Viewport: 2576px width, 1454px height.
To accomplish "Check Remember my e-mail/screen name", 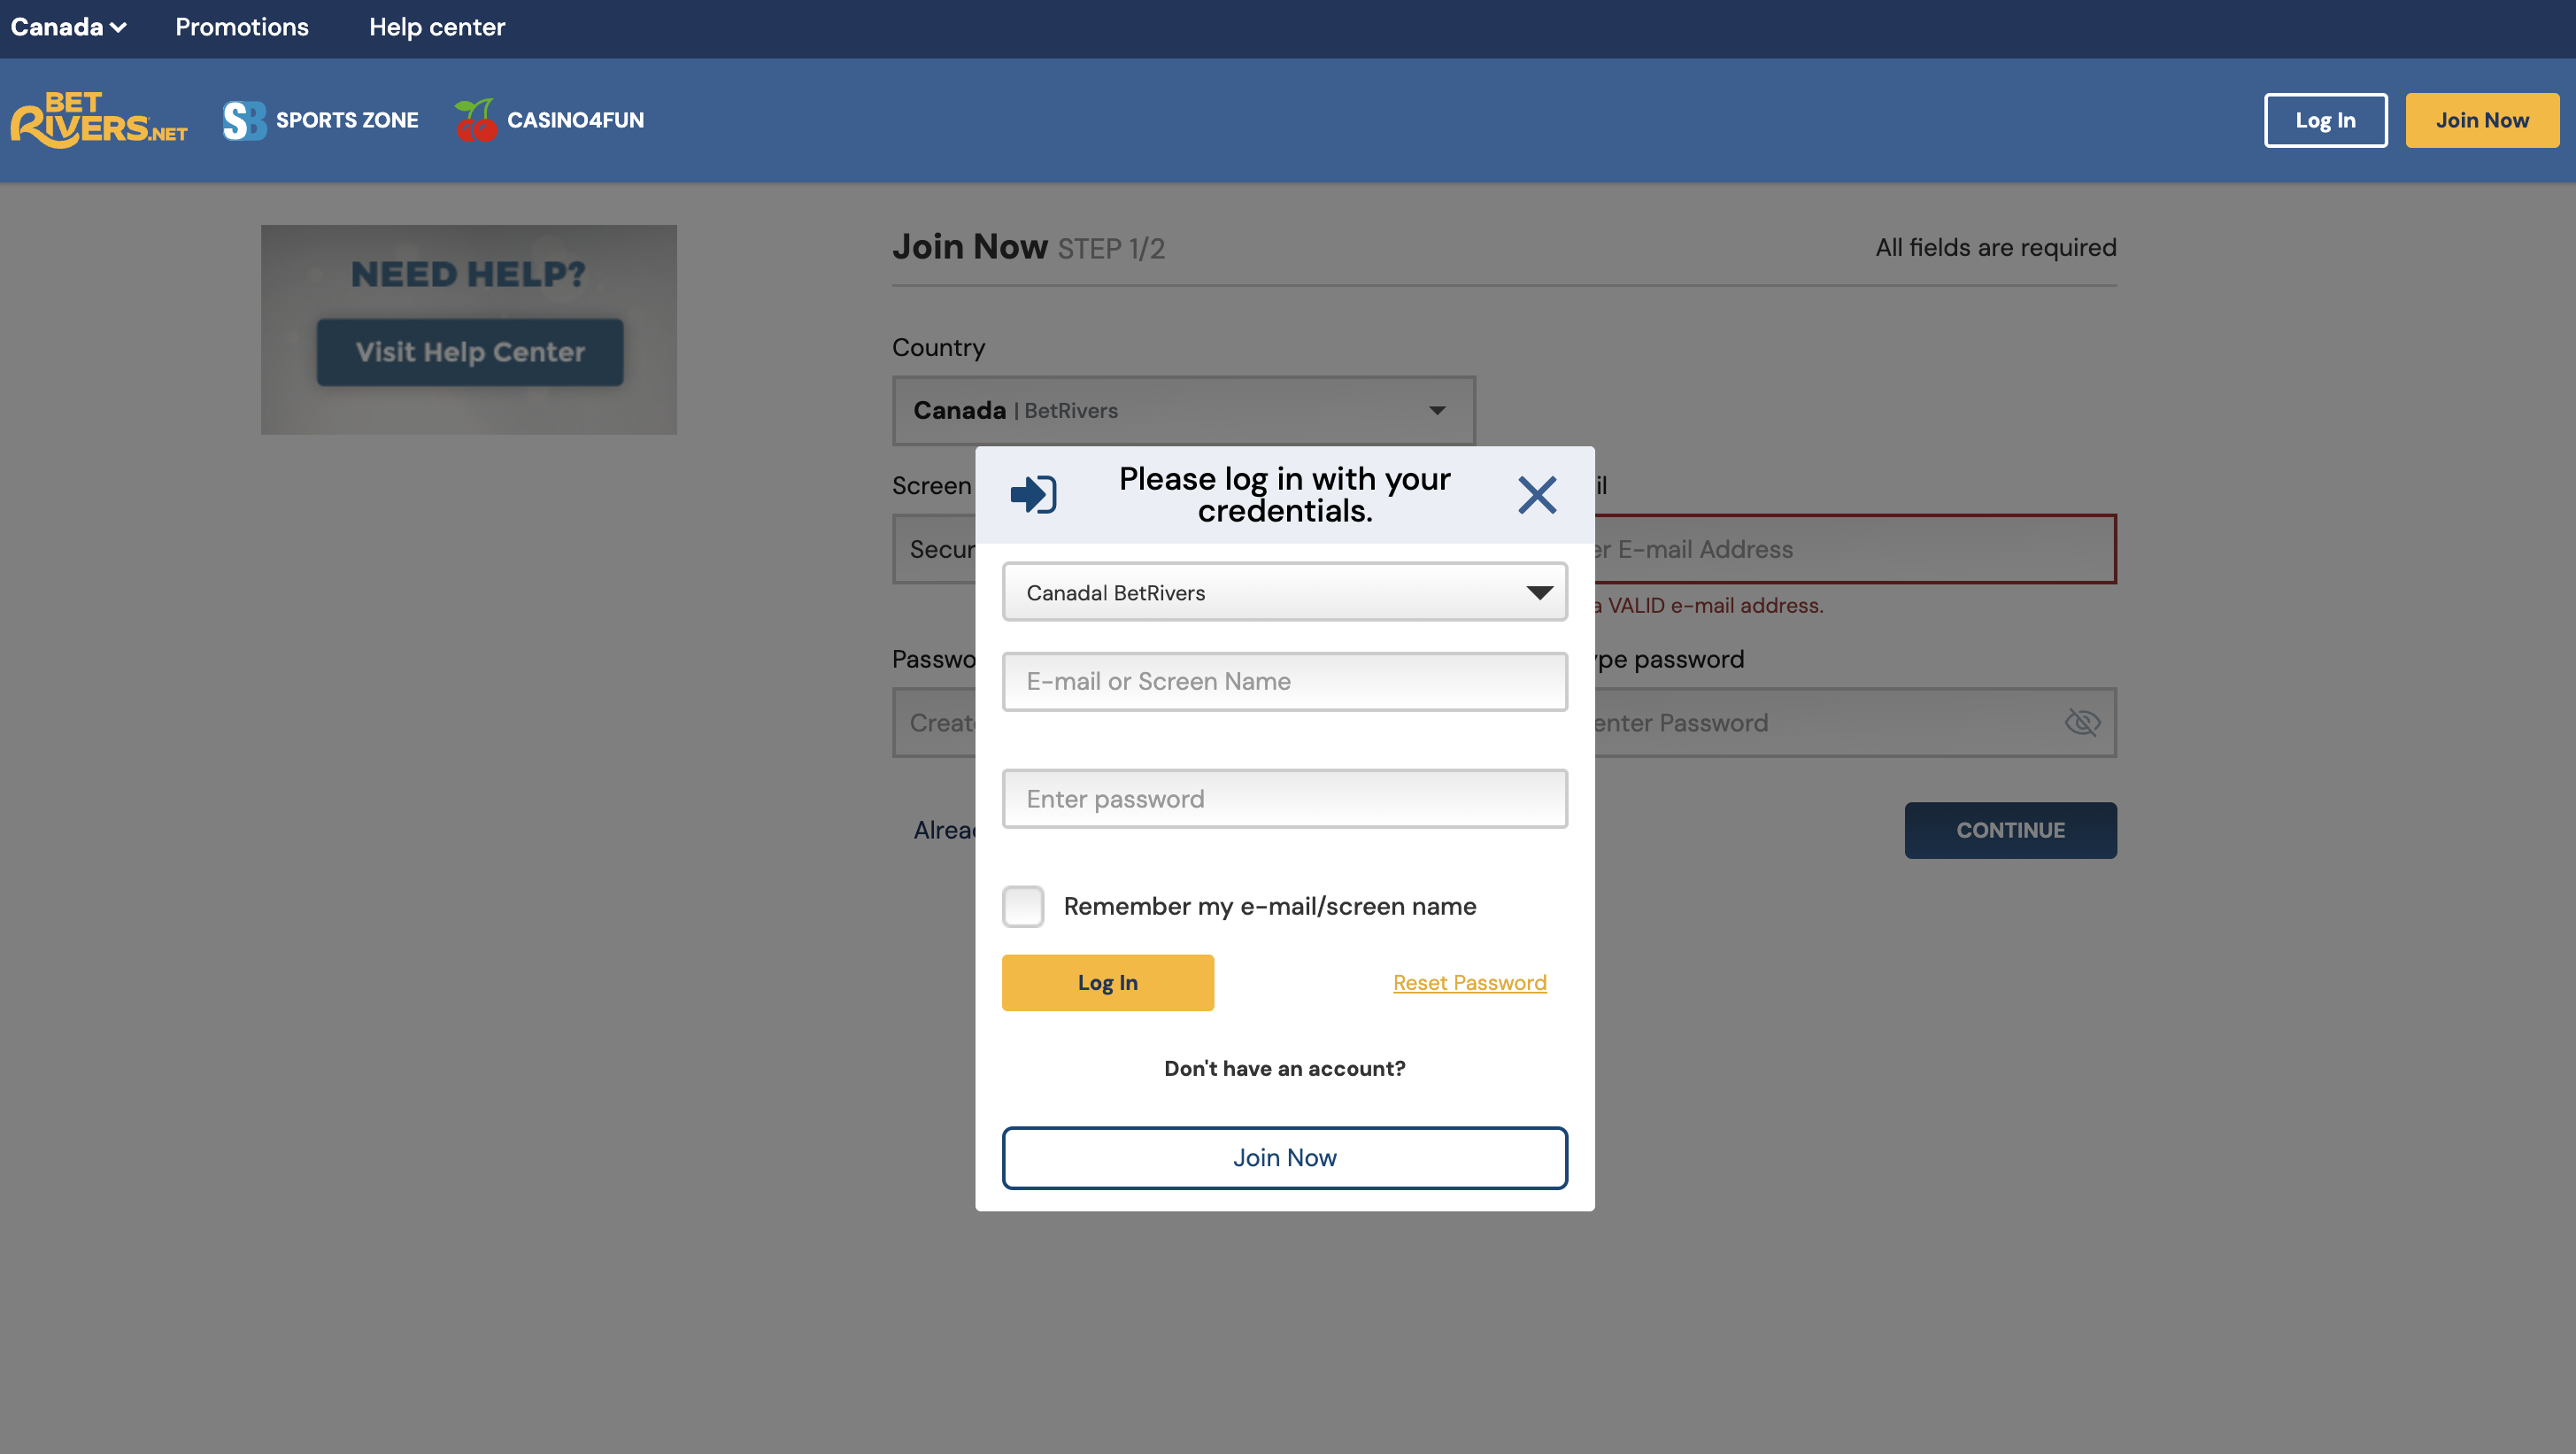I will pos(1023,906).
